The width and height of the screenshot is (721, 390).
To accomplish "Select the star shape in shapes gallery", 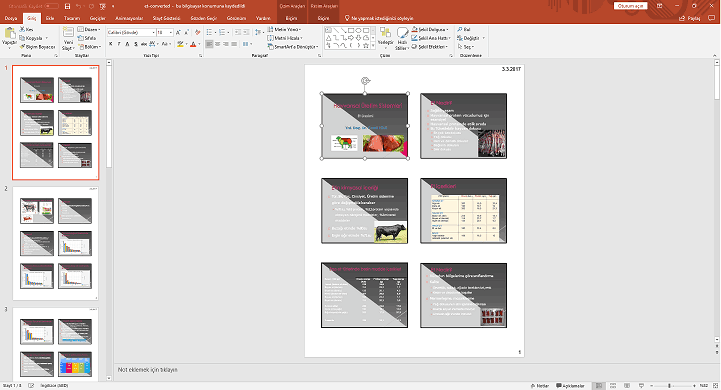I will click(366, 46).
